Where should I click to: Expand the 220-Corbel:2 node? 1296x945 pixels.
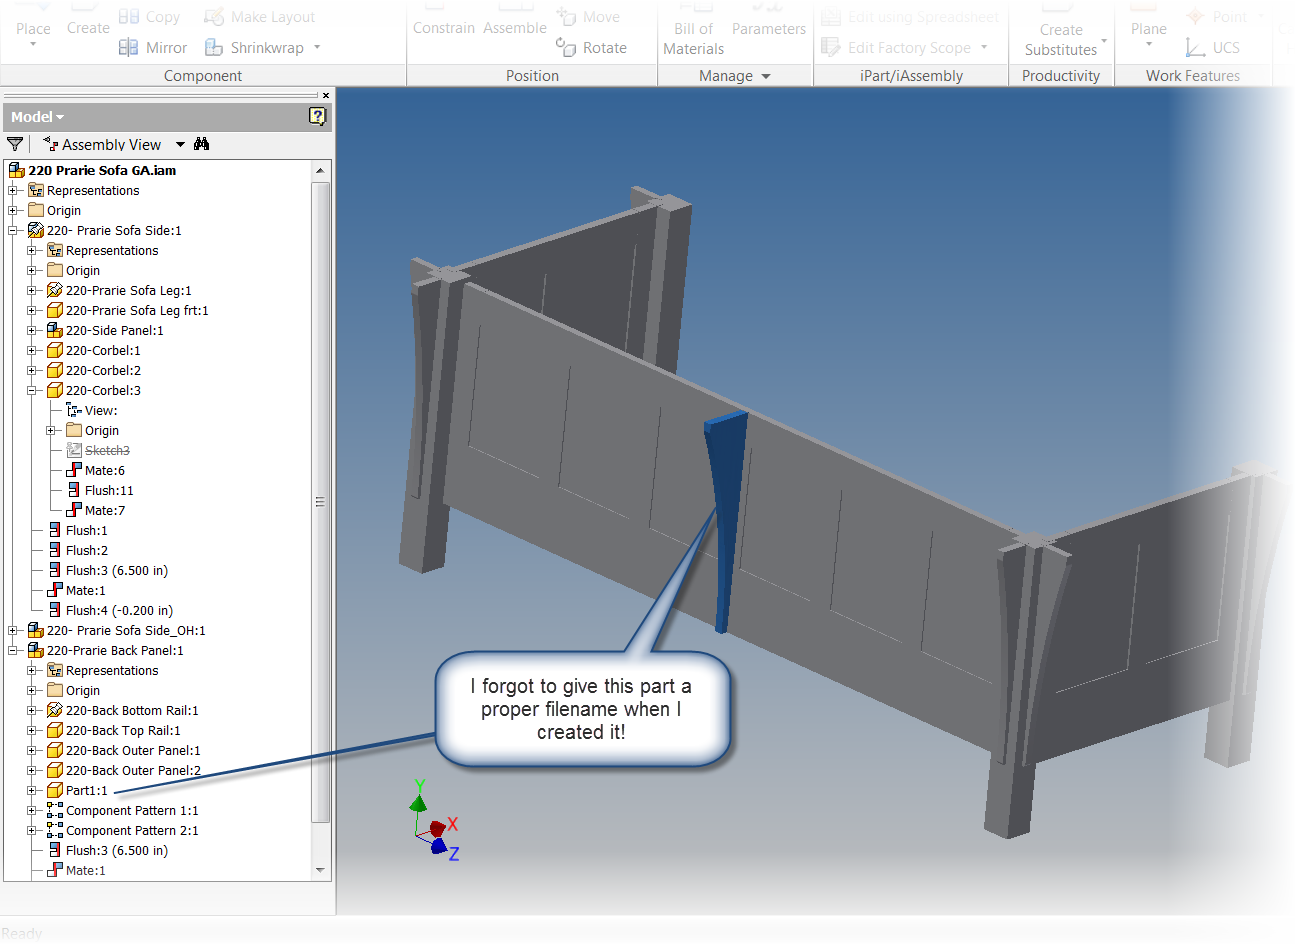[32, 370]
